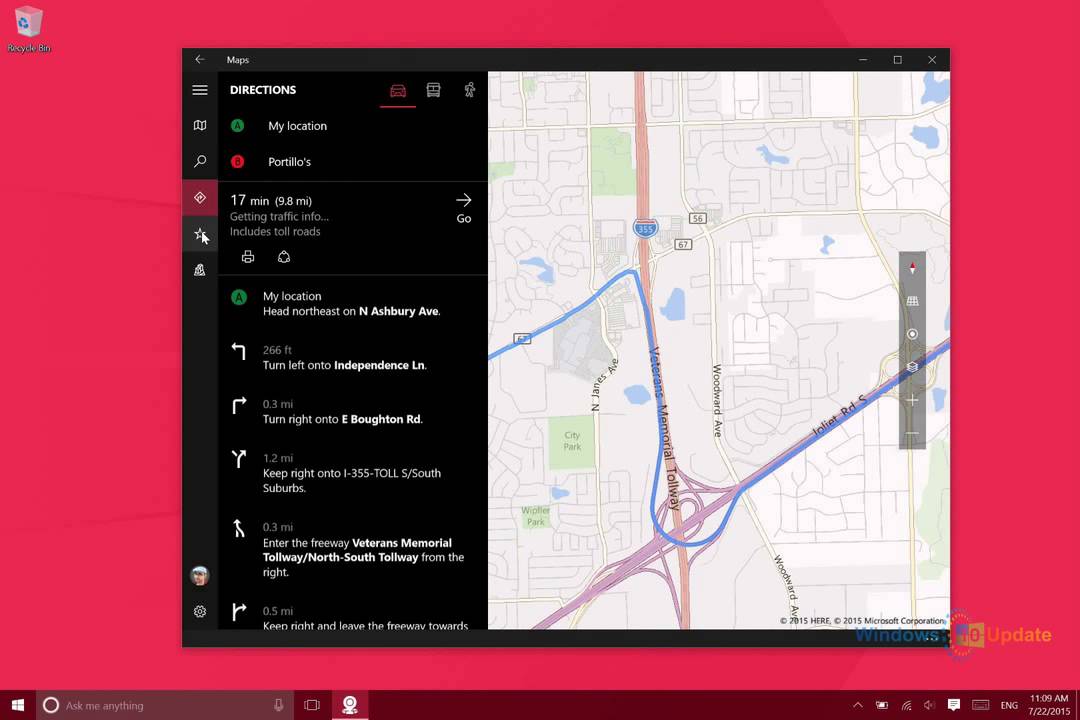Select step Head northeast on N Ashbury Ave
The width and height of the screenshot is (1080, 720).
tap(353, 304)
